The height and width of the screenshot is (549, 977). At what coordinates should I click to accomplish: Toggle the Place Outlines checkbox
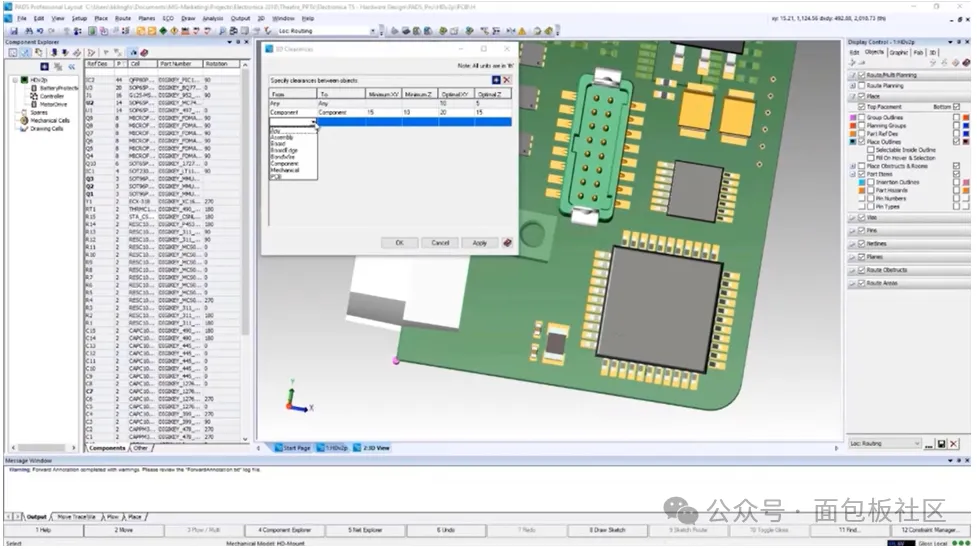pos(862,141)
